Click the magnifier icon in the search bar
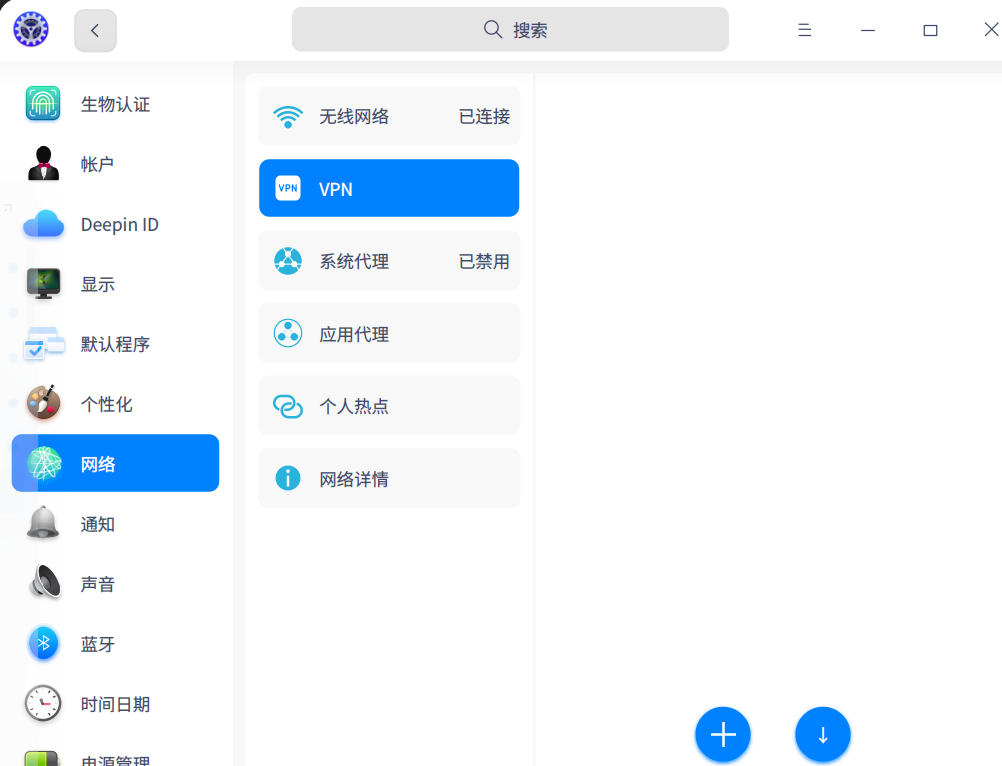The image size is (1002, 766). coord(493,29)
